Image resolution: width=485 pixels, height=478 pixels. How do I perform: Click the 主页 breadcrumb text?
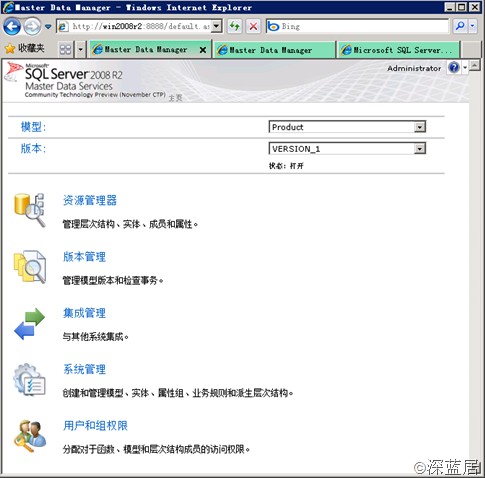[x=175, y=98]
